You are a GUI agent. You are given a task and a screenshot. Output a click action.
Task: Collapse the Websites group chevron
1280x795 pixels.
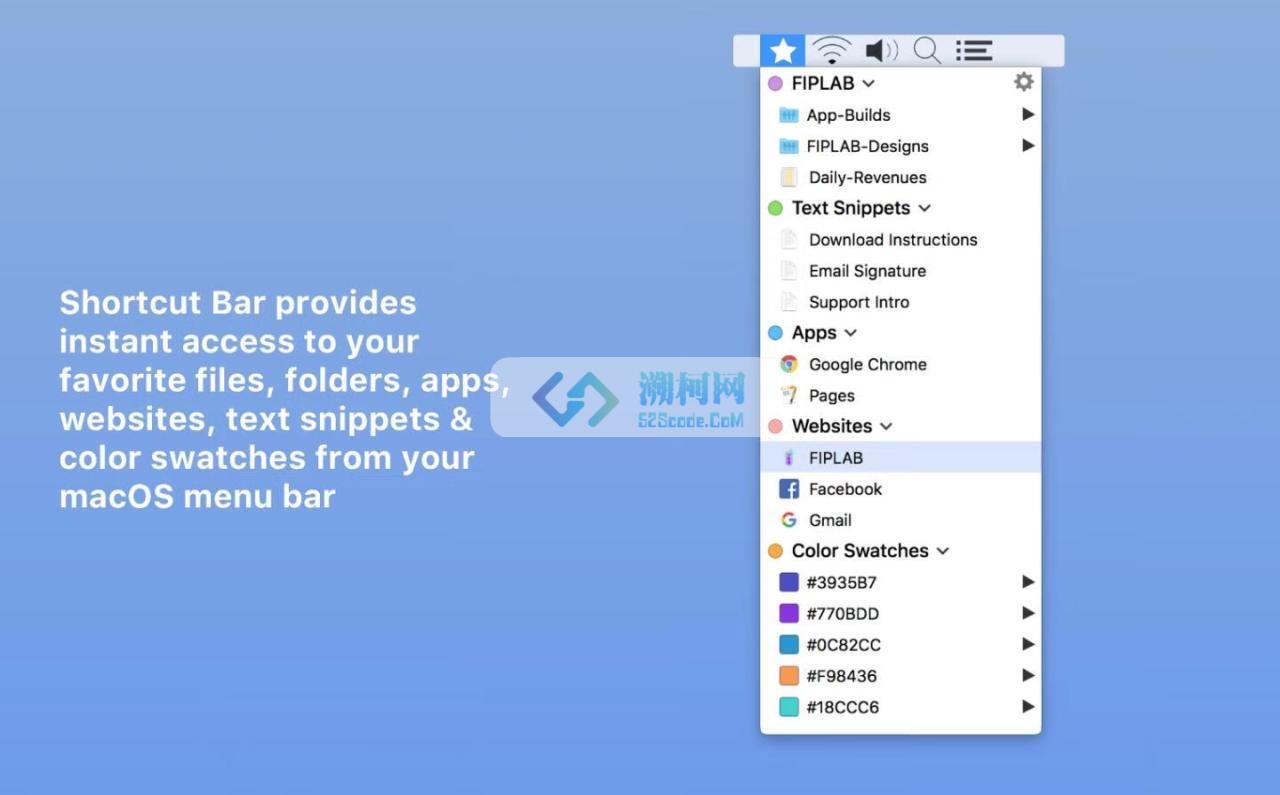[x=886, y=426]
